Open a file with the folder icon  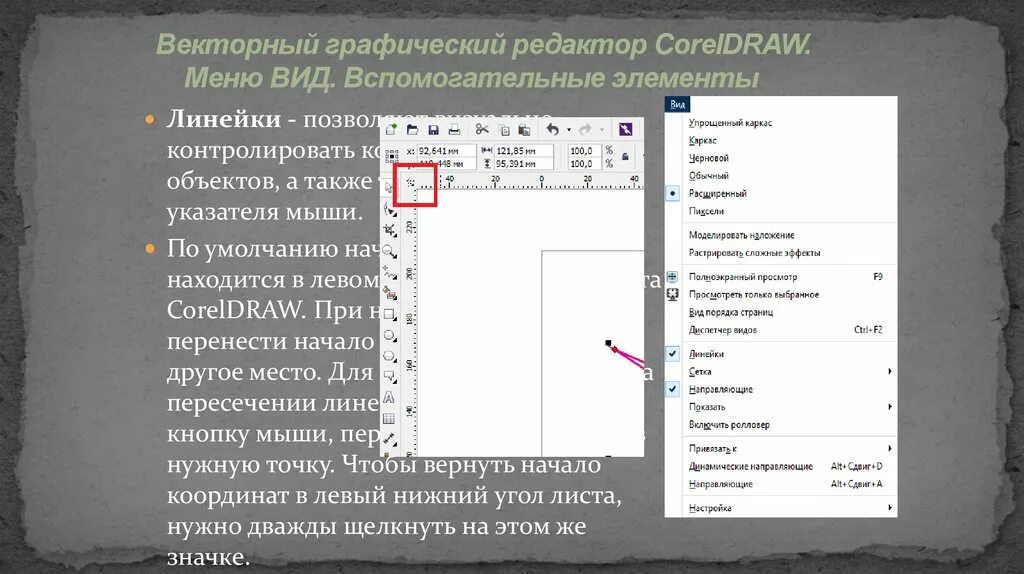pyautogui.click(x=412, y=129)
